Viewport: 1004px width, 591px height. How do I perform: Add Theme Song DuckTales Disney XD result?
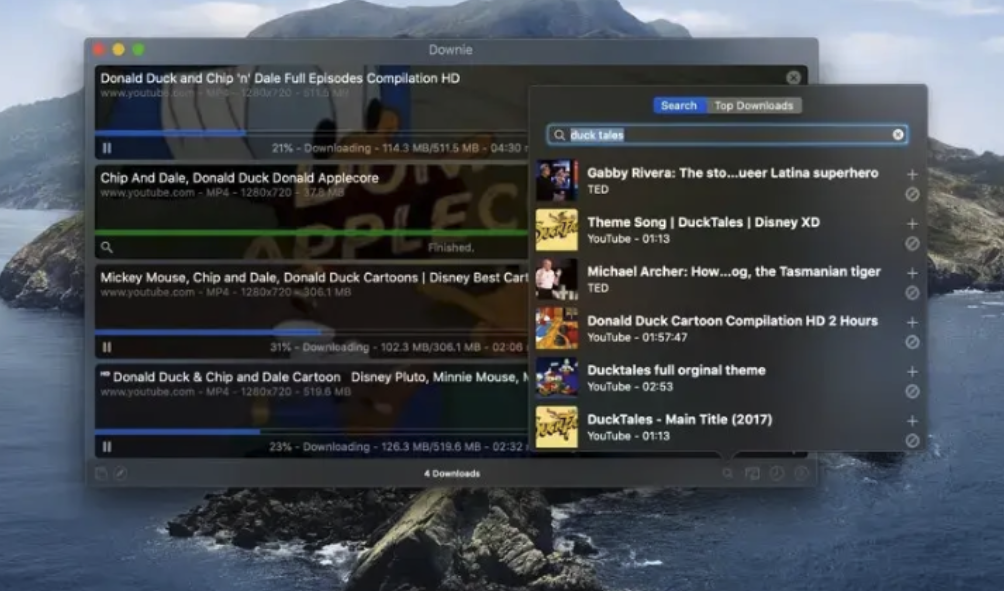912,224
